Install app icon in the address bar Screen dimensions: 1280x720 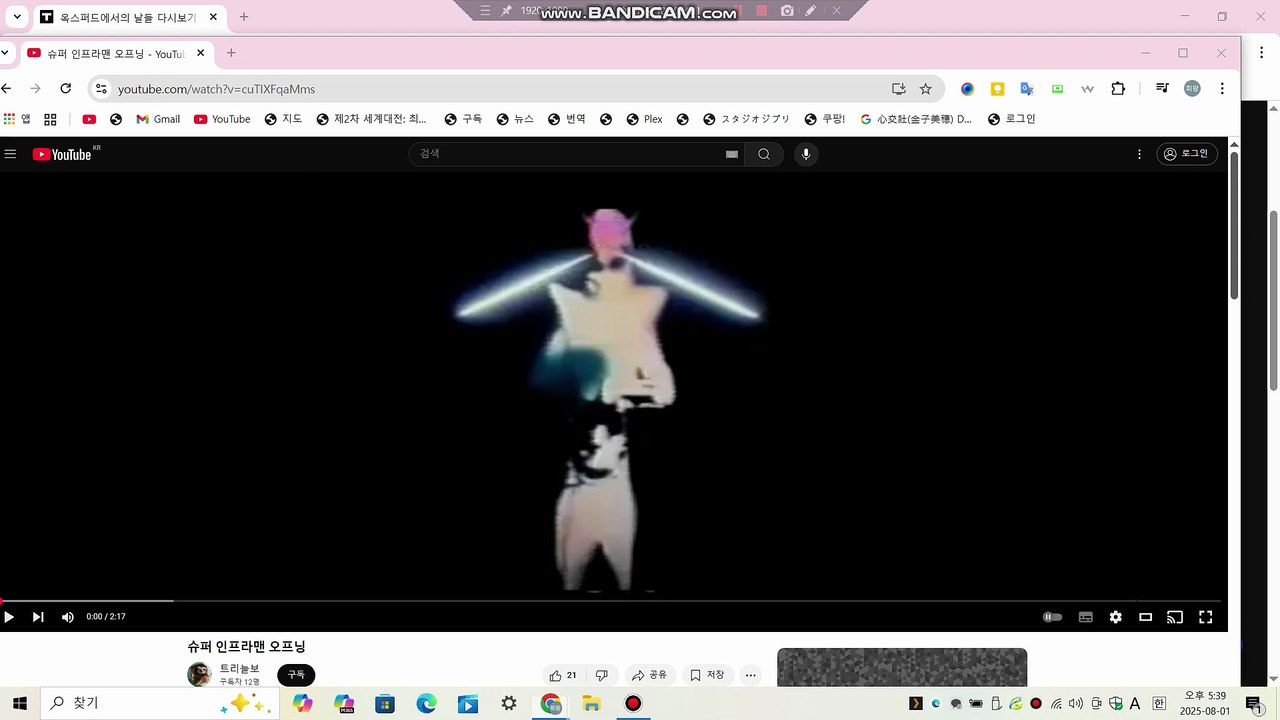point(898,89)
